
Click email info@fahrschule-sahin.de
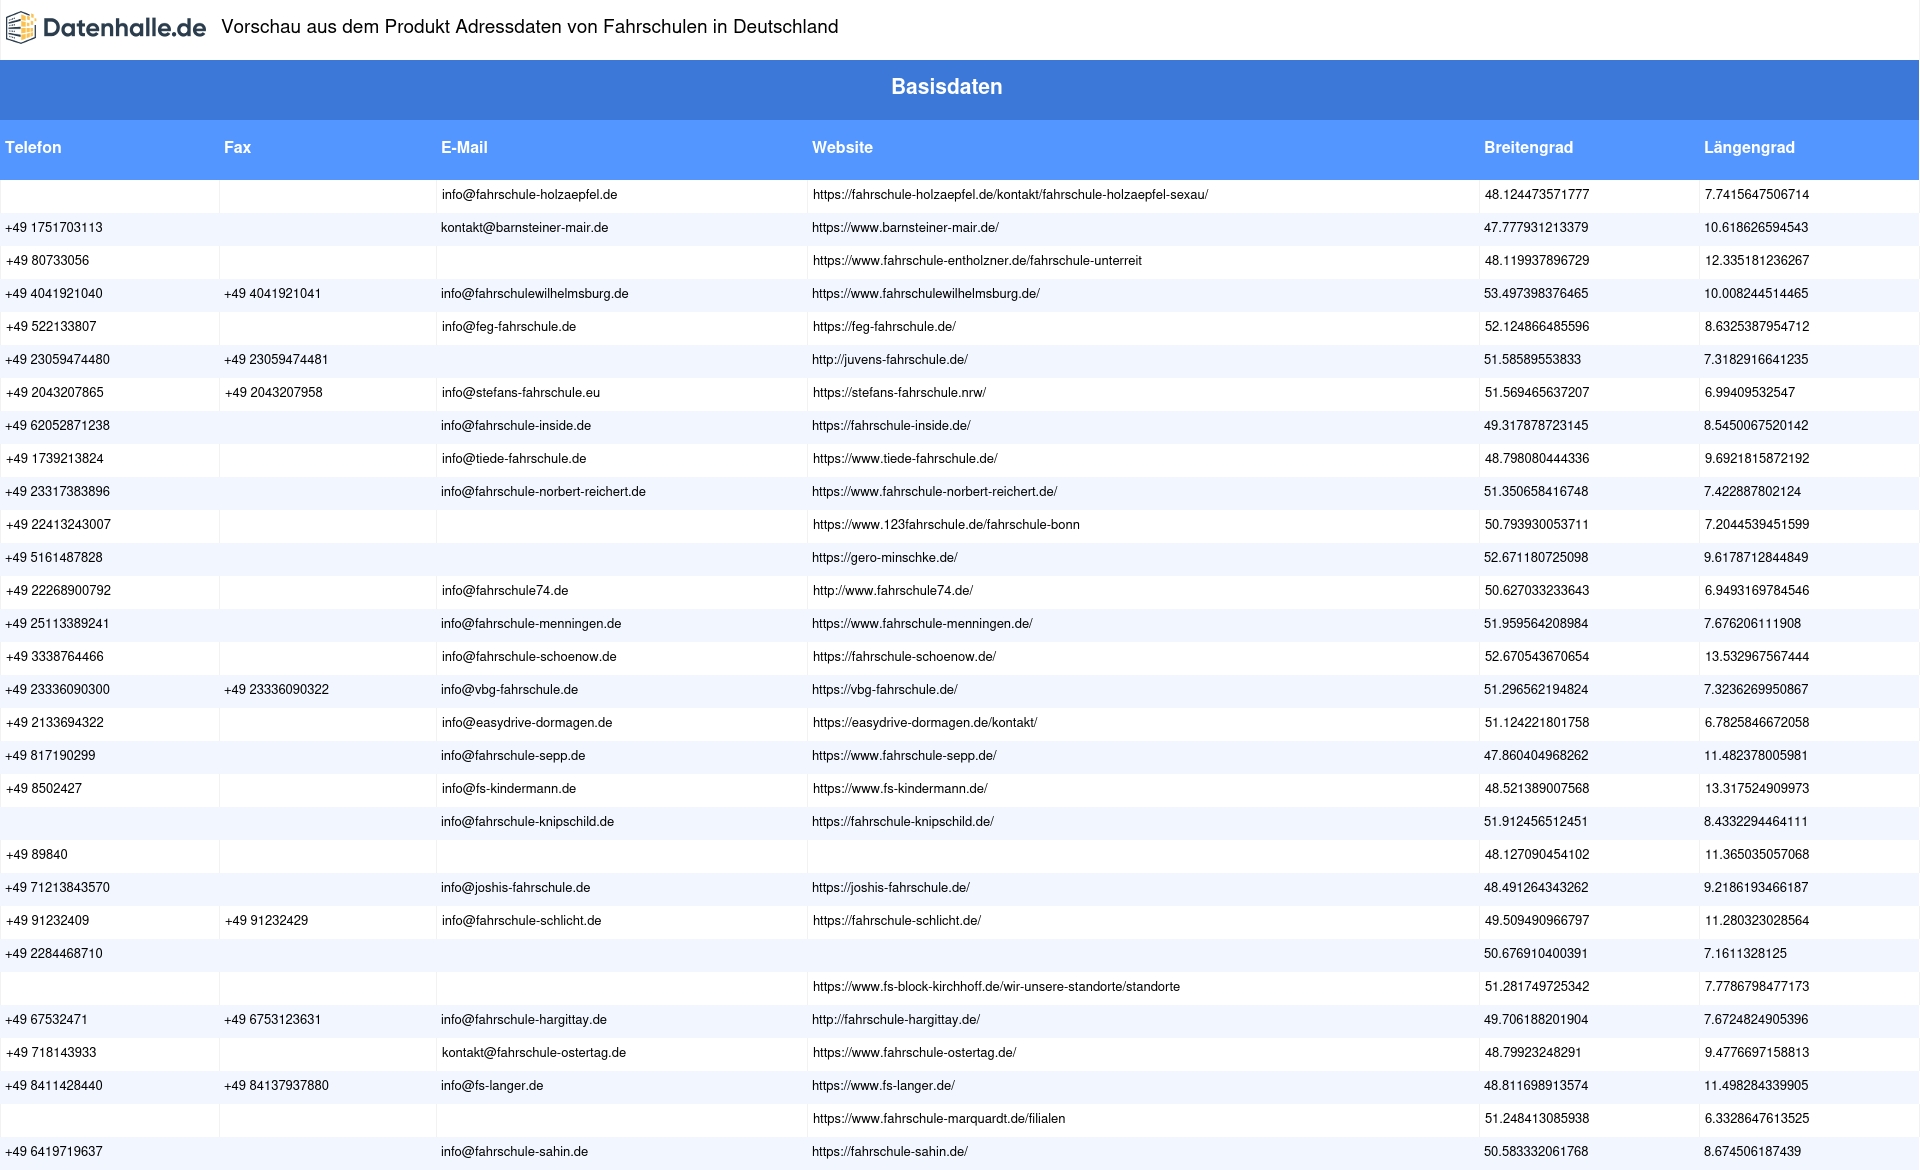[x=514, y=1152]
